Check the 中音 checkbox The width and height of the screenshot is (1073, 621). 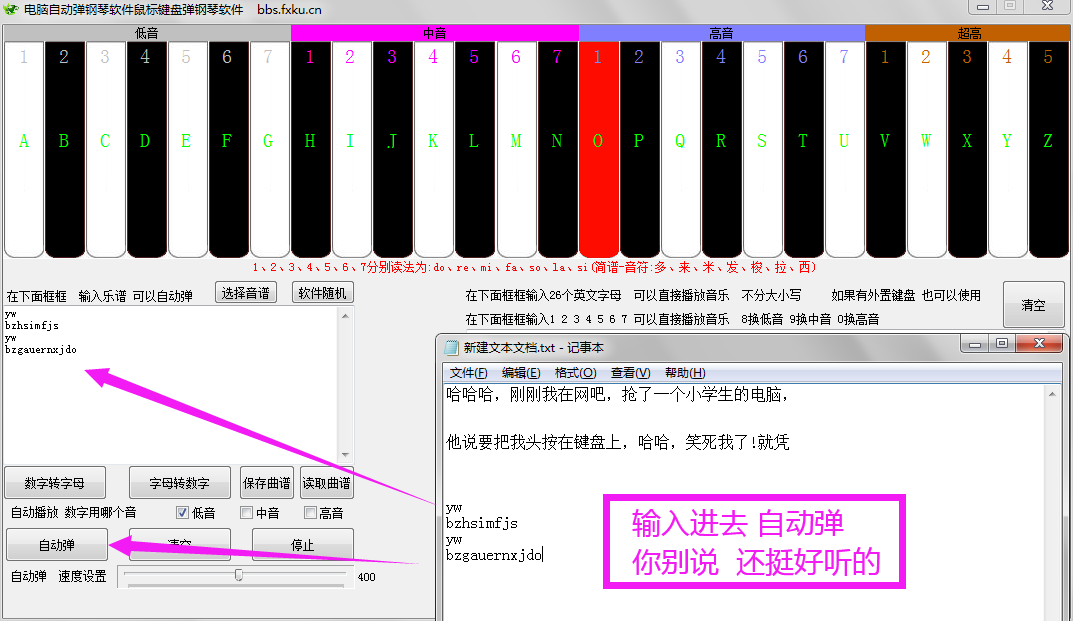[246, 513]
